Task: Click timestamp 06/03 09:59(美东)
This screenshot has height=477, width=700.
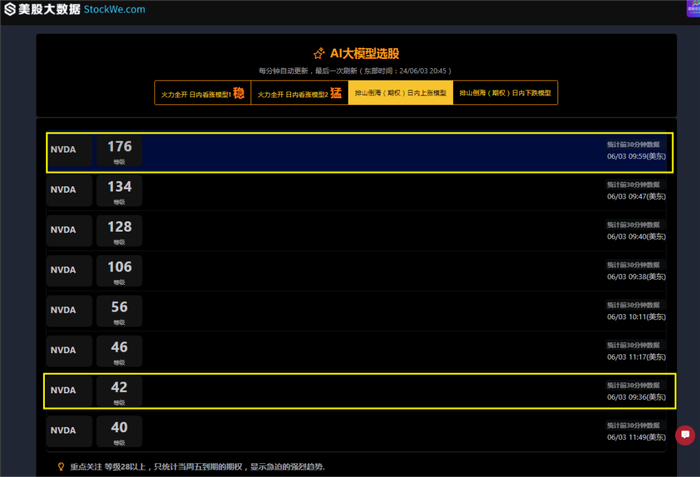Action: pos(636,156)
